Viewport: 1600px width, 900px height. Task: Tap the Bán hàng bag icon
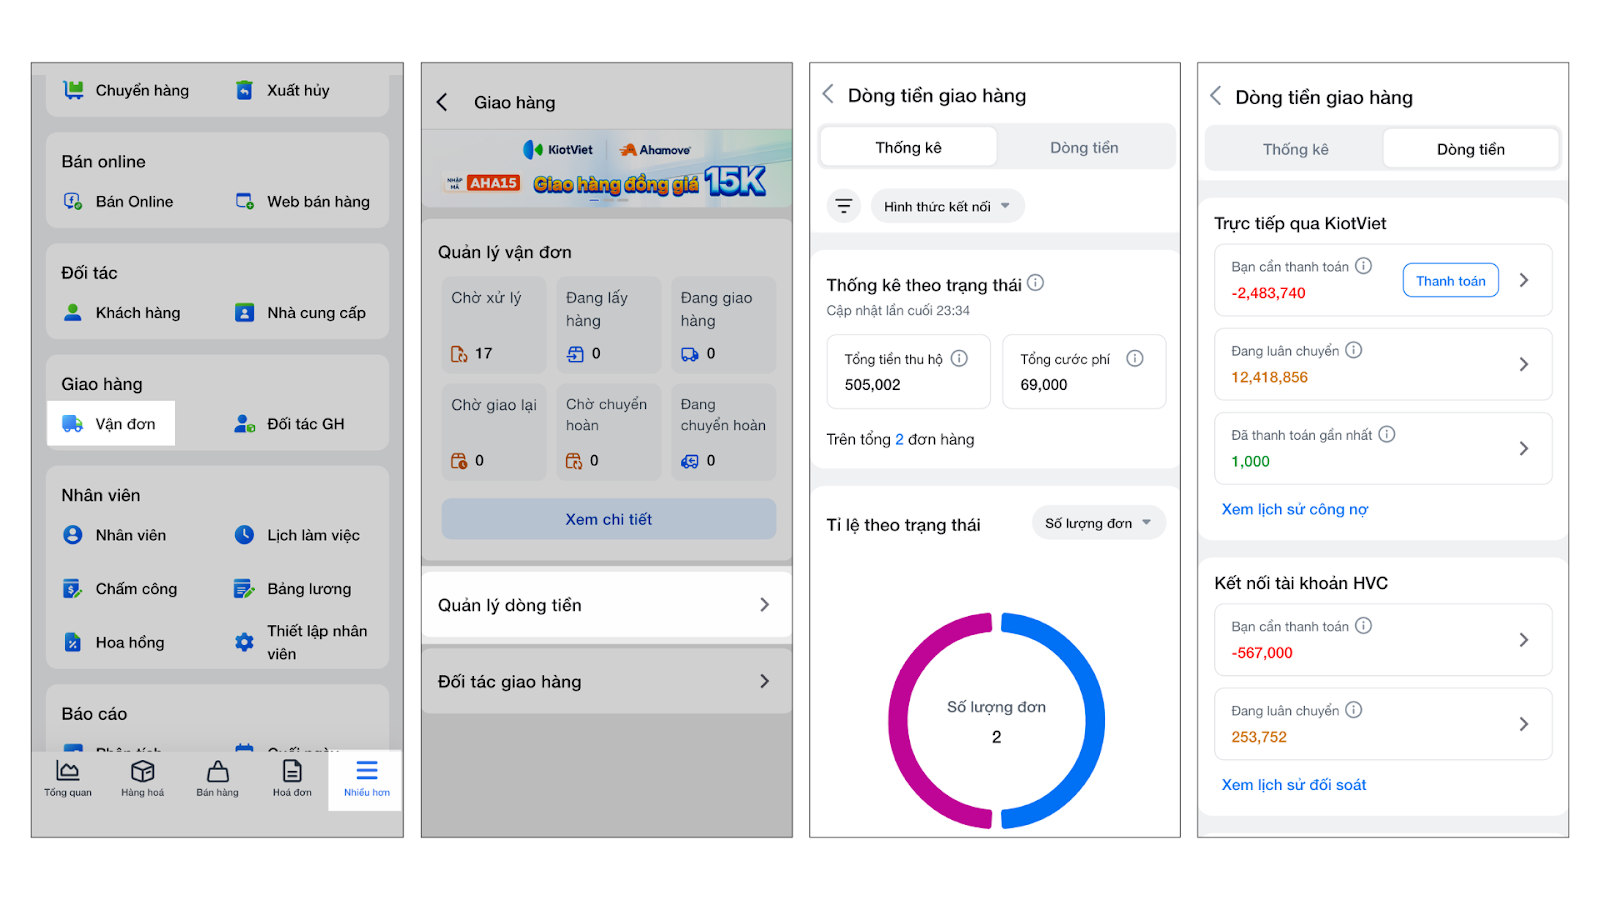point(217,771)
